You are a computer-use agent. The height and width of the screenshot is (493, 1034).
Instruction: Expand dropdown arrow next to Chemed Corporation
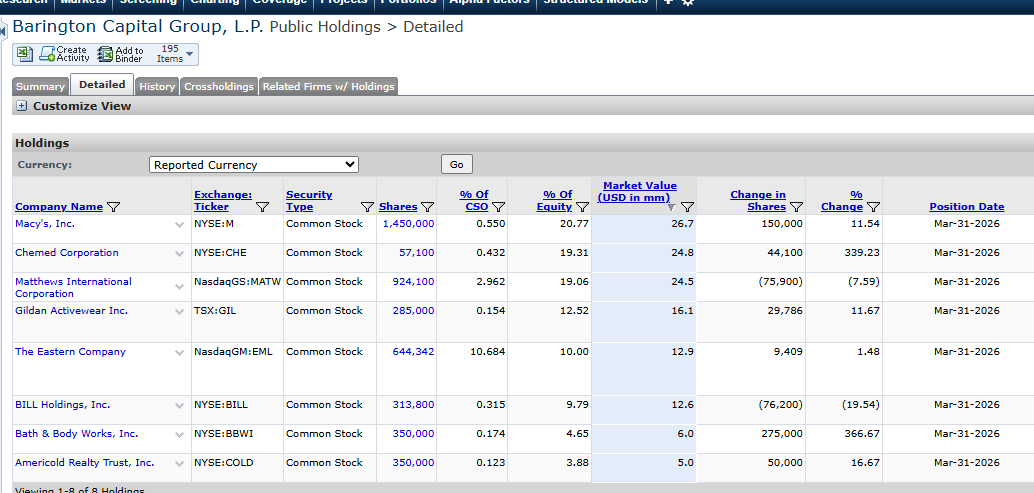179,254
